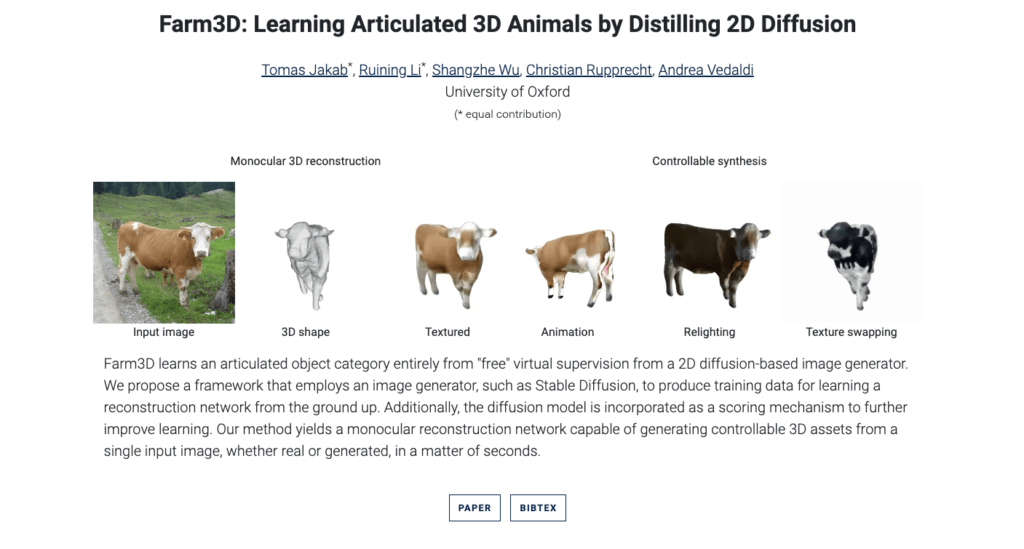Select the Animation cow render
The image size is (1024, 549).
[x=572, y=268]
